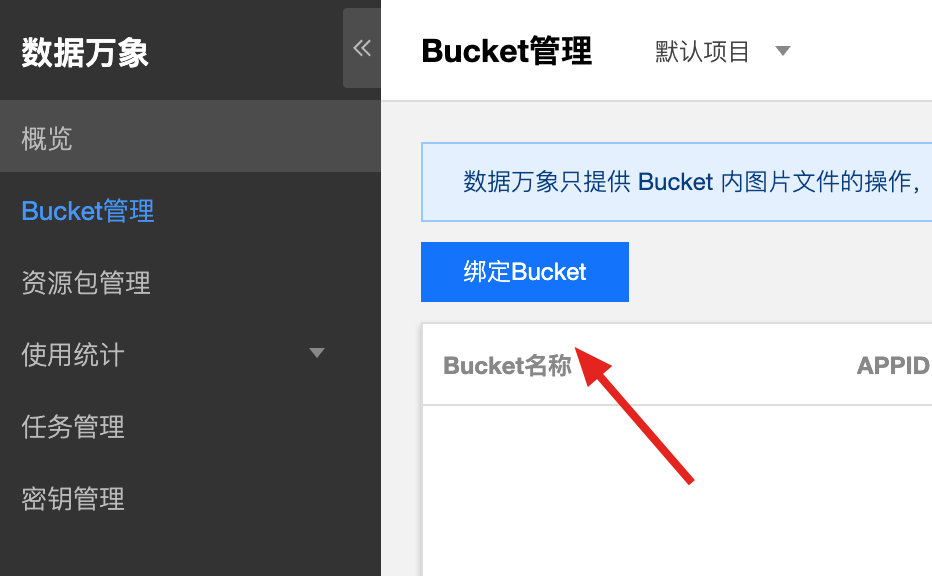Click the Bucket名称 column header
932x576 pixels.
pyautogui.click(x=507, y=366)
